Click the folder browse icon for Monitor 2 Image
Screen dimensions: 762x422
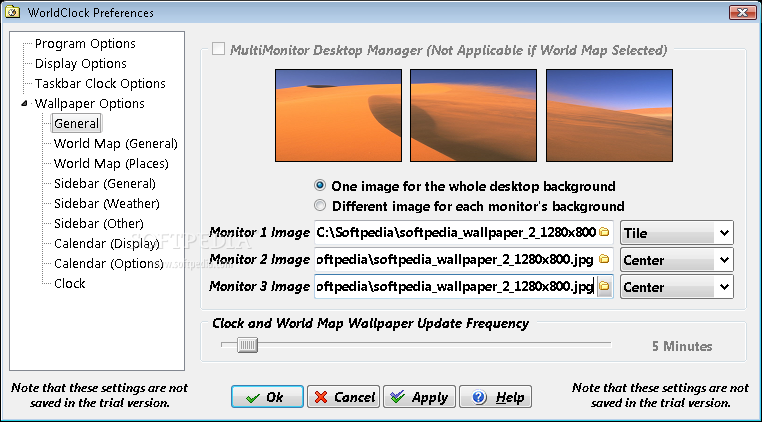point(604,259)
